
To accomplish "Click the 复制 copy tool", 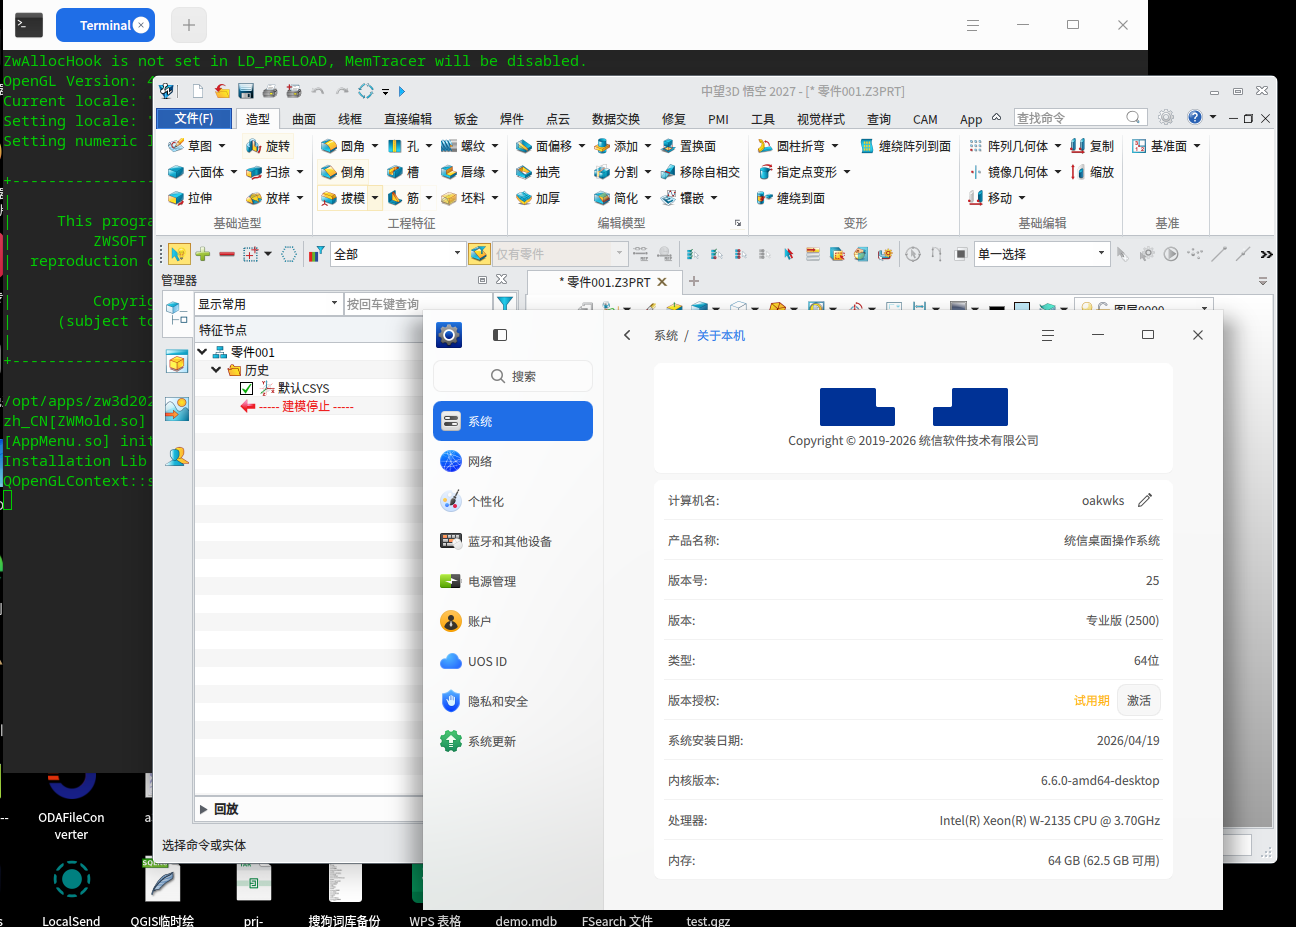I will 1092,146.
